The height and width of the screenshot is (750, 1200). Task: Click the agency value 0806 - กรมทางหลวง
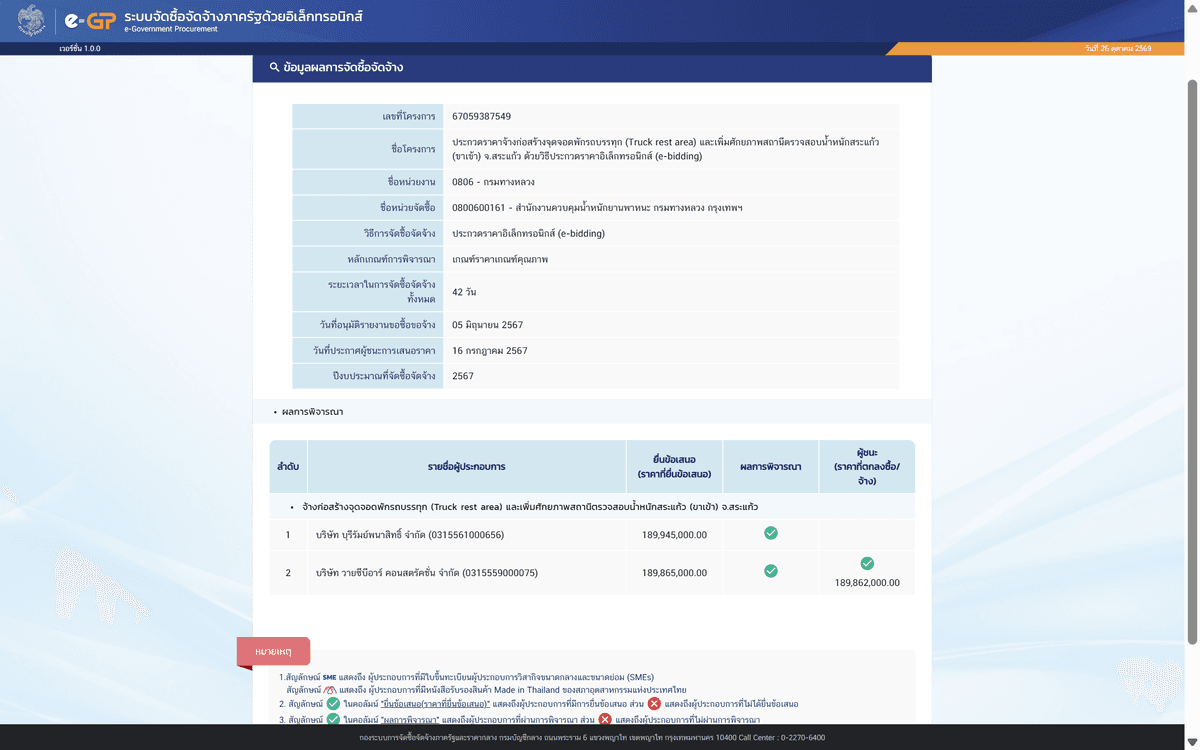(493, 182)
